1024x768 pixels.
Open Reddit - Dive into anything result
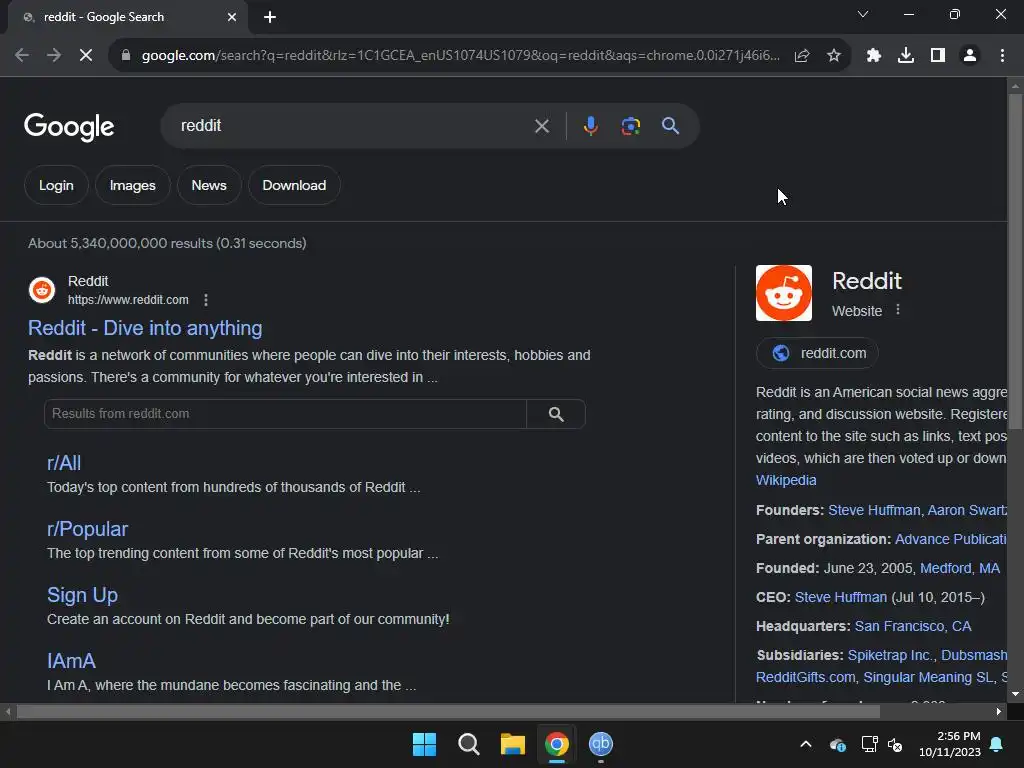(145, 328)
